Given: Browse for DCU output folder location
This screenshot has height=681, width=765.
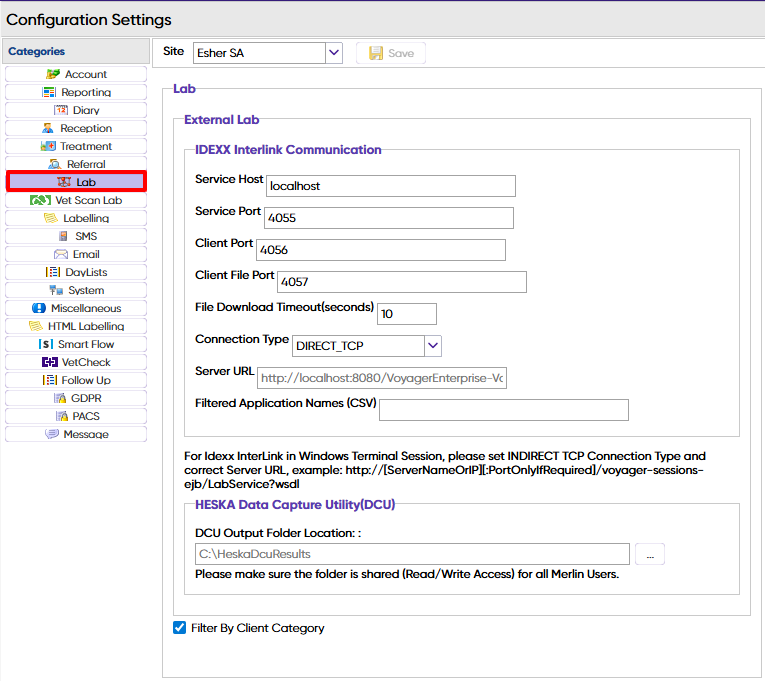Looking at the screenshot, I should [649, 554].
